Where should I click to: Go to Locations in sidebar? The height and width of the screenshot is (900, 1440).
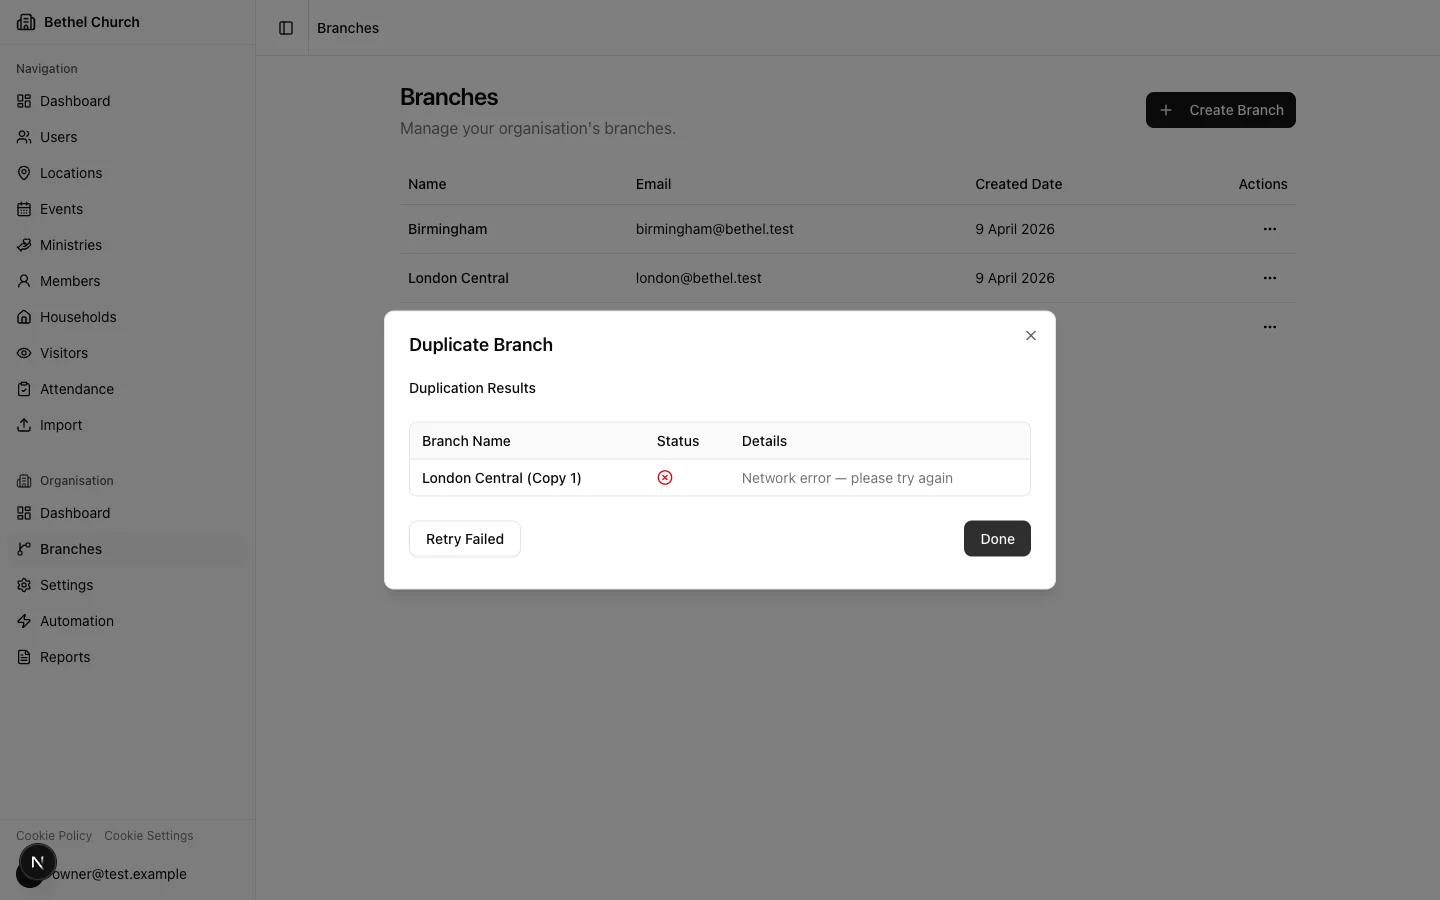click(128, 173)
